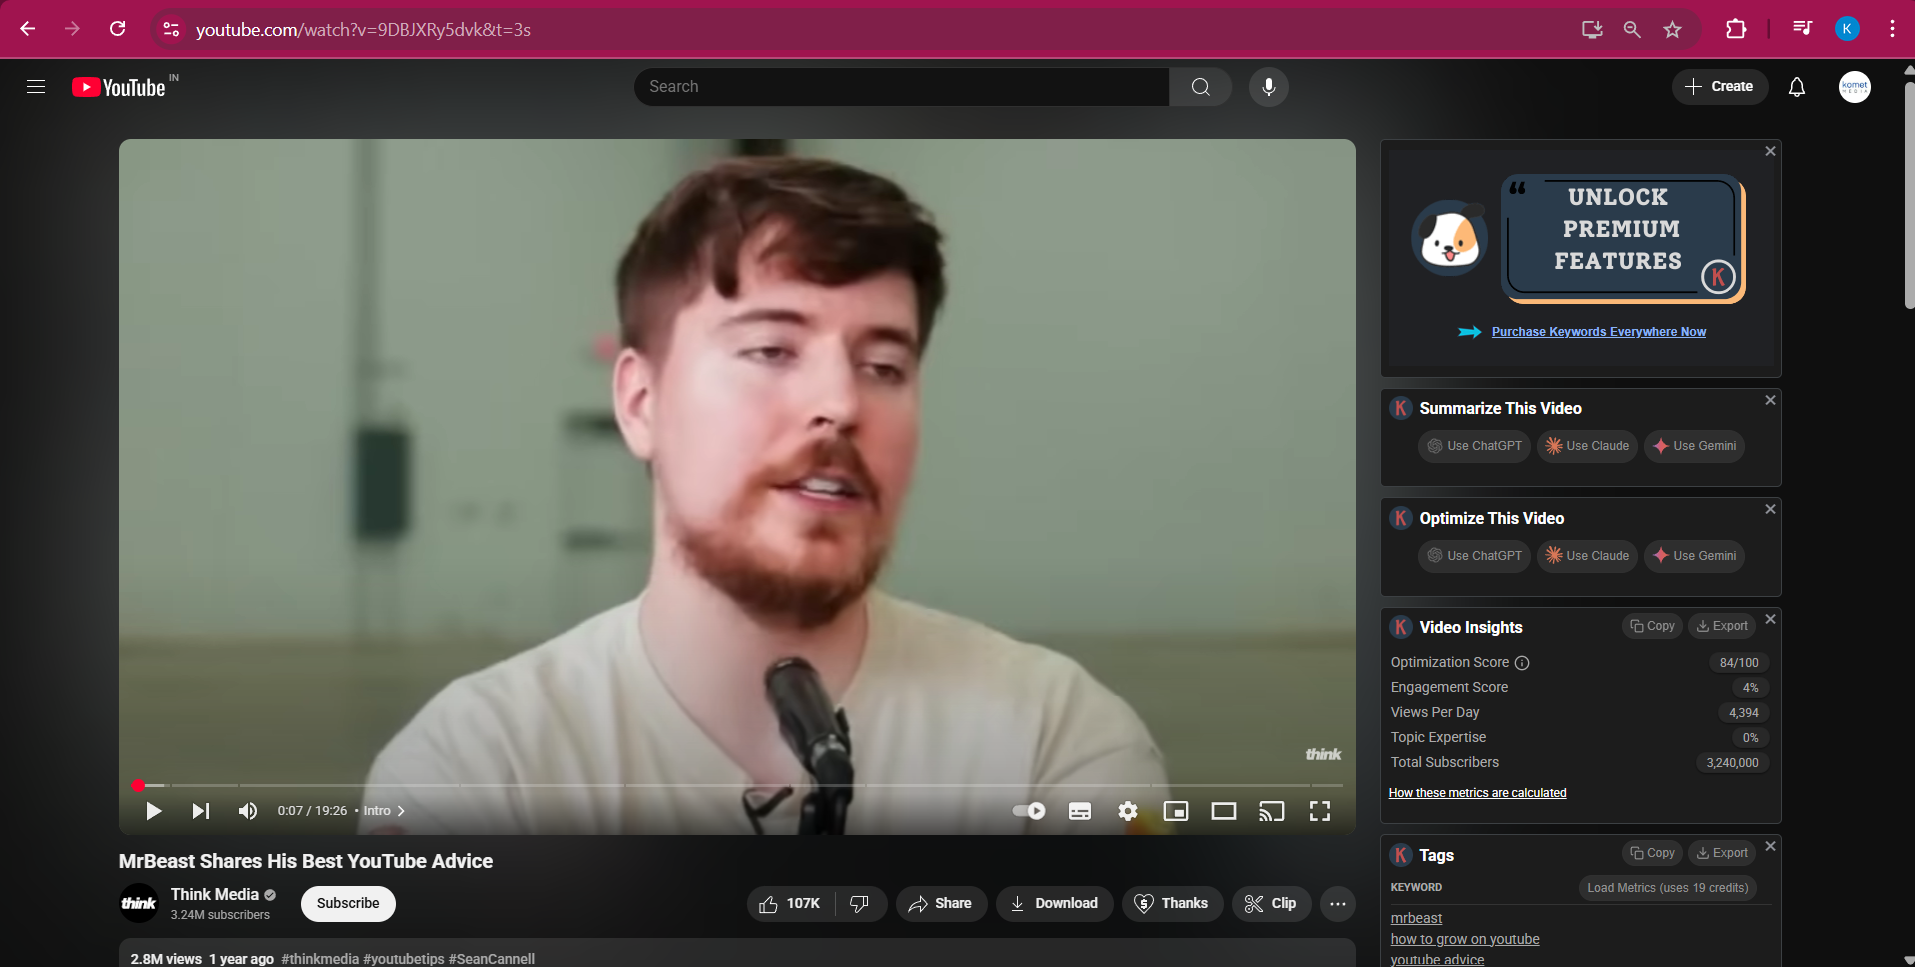
Task: Close the Summarize This Video panel
Action: point(1770,400)
